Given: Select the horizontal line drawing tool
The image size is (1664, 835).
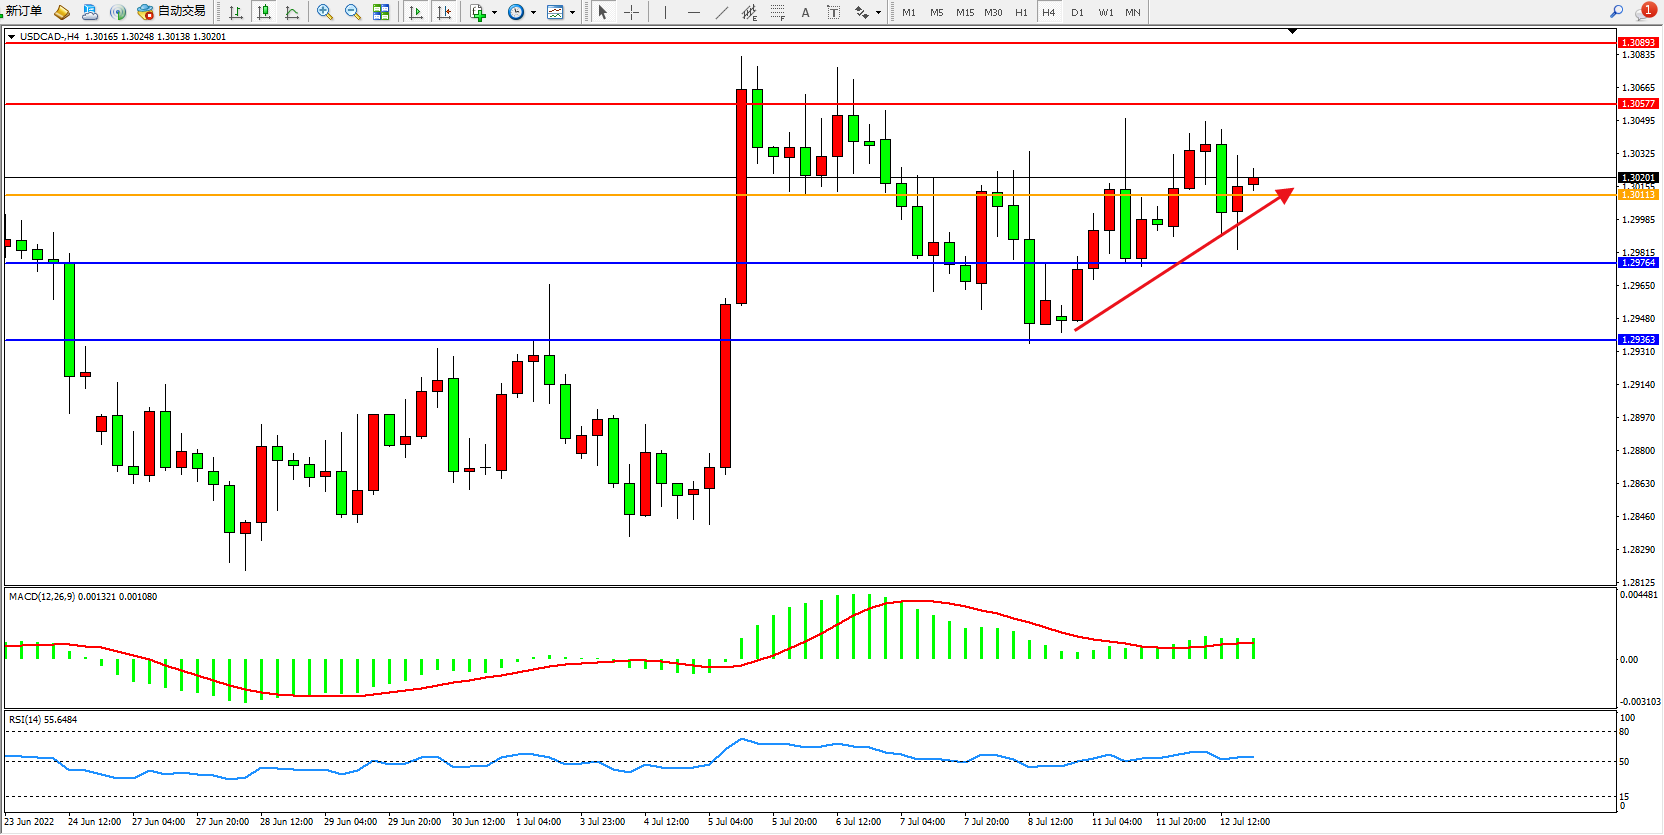Looking at the screenshot, I should (694, 12).
